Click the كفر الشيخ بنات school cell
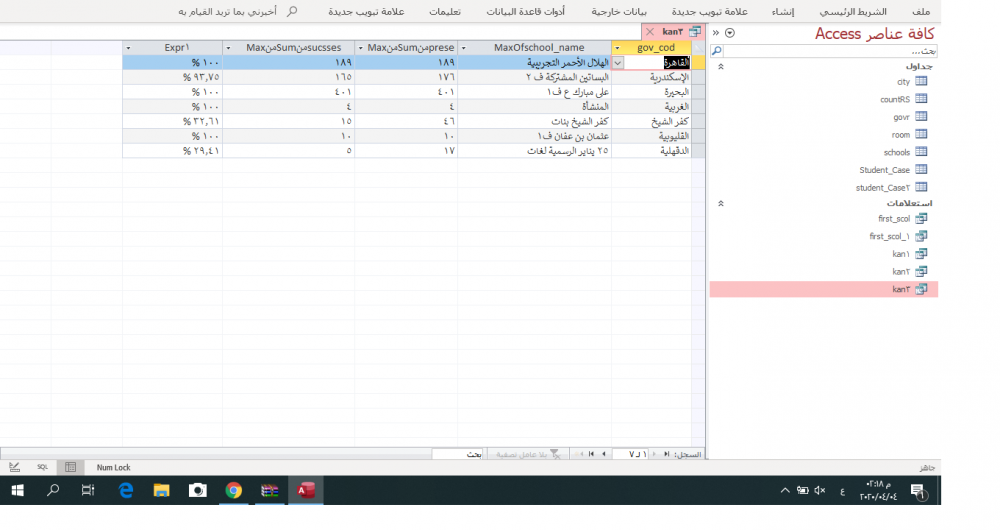Screen dimensions: 1000x530 pyautogui.click(x=534, y=121)
